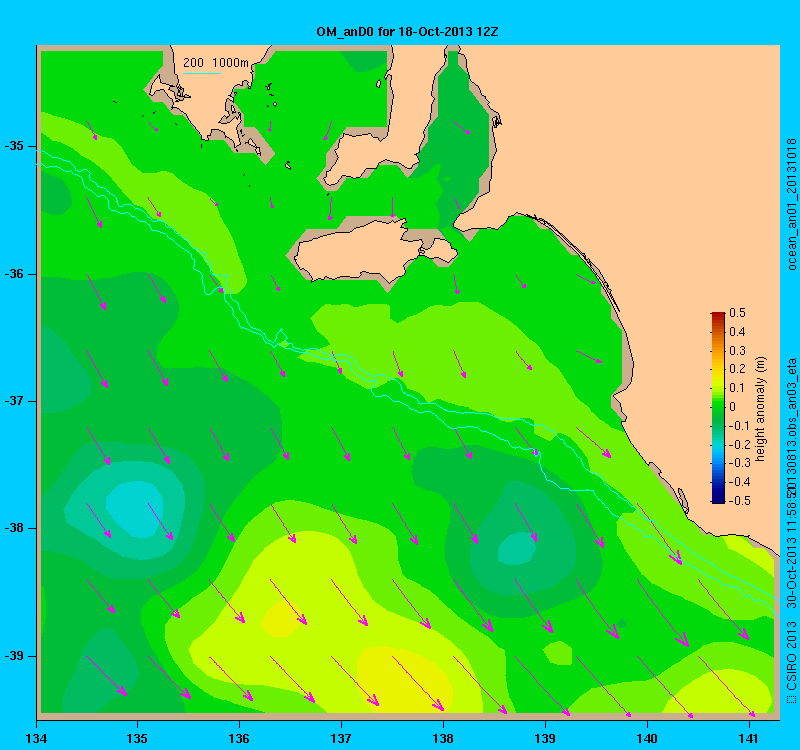Click the longitude label 141
This screenshot has width=800, height=750.
coord(749,738)
